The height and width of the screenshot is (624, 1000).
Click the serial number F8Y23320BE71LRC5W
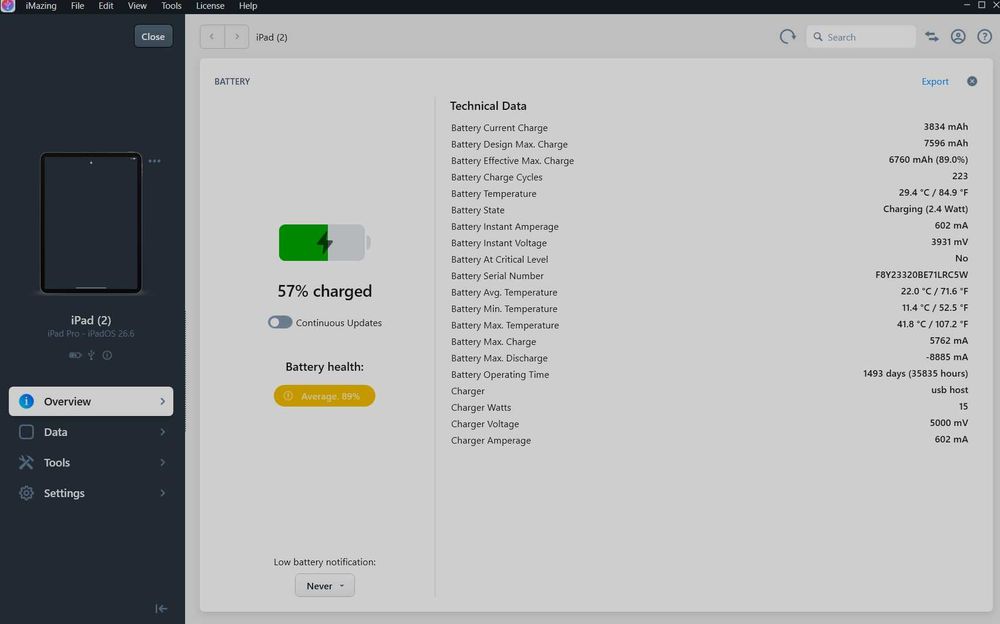tap(922, 275)
